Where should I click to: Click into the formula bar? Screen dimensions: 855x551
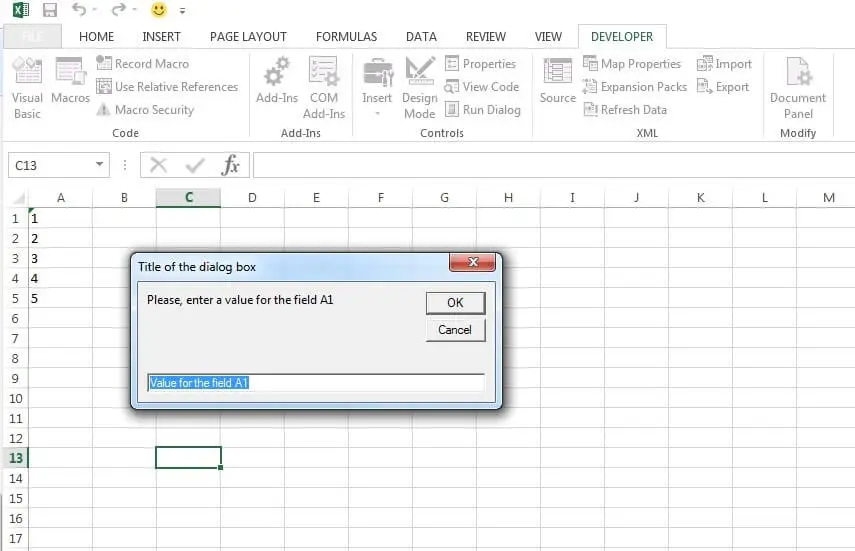coord(553,165)
